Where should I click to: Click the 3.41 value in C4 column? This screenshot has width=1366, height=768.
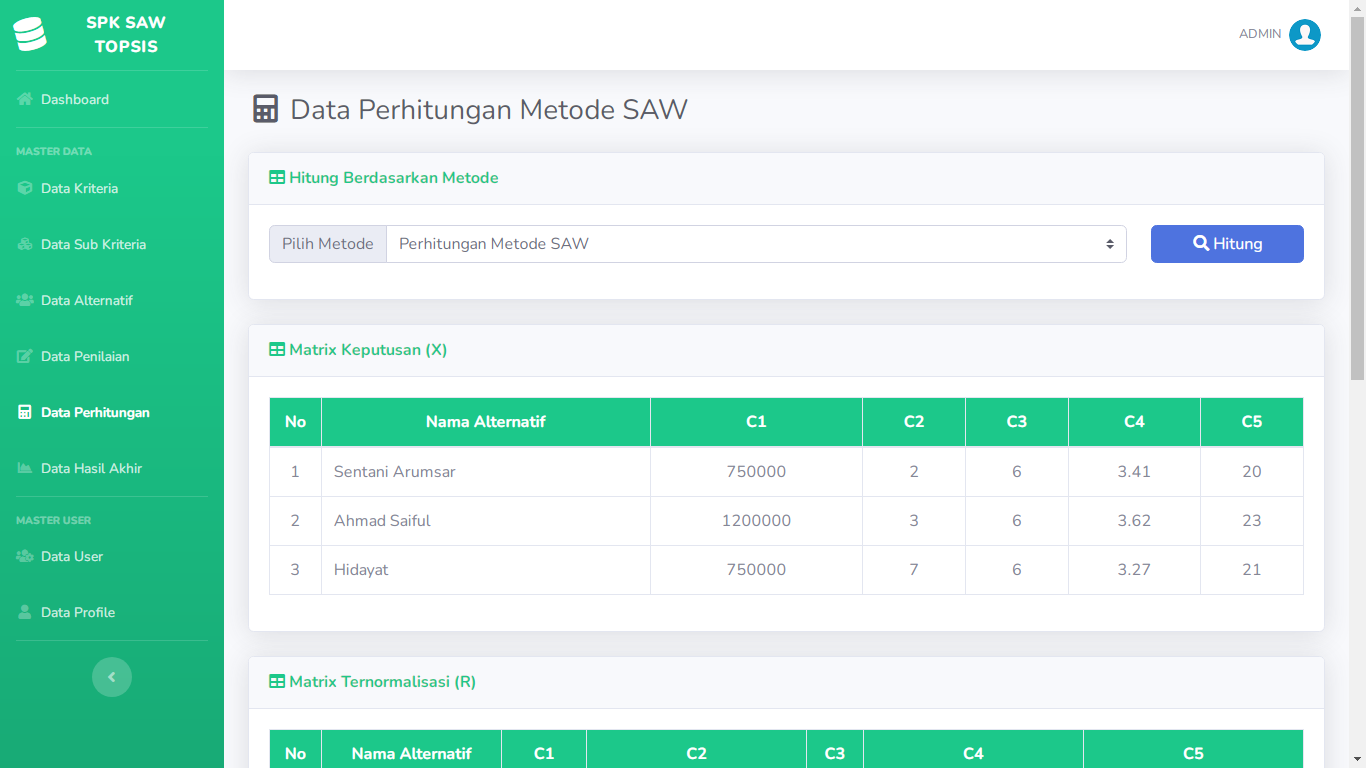pos(1134,471)
